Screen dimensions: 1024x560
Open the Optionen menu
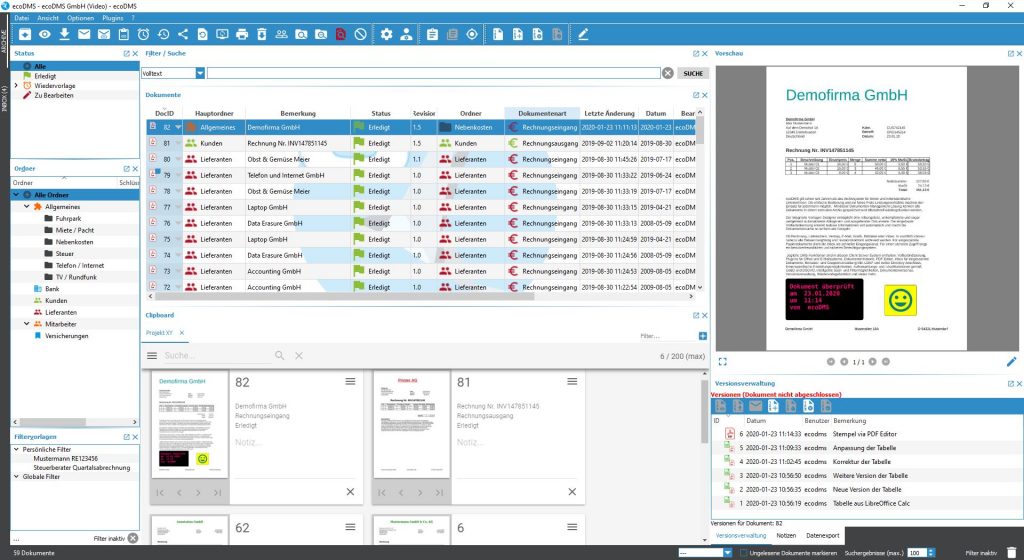tap(81, 19)
